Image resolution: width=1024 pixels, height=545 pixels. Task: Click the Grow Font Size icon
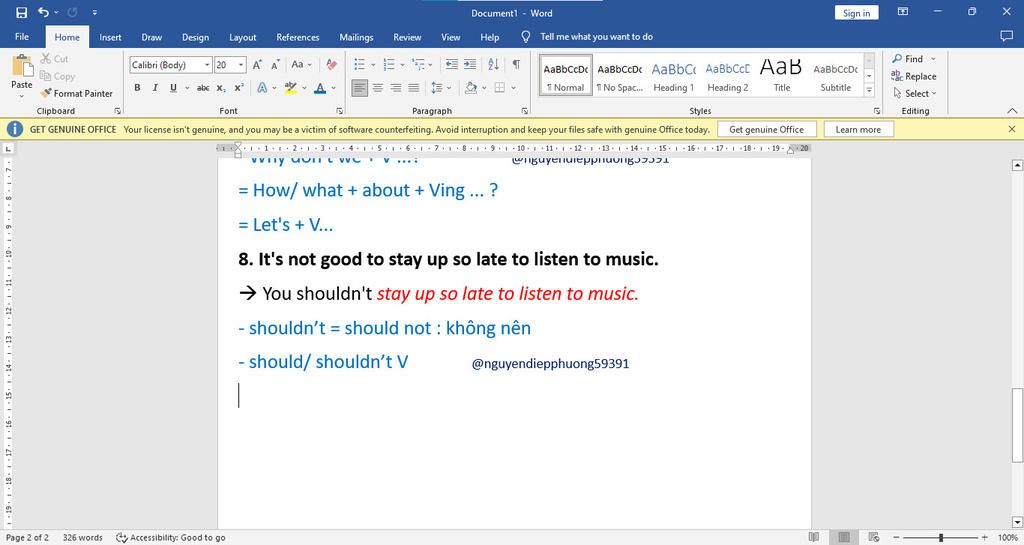[257, 65]
